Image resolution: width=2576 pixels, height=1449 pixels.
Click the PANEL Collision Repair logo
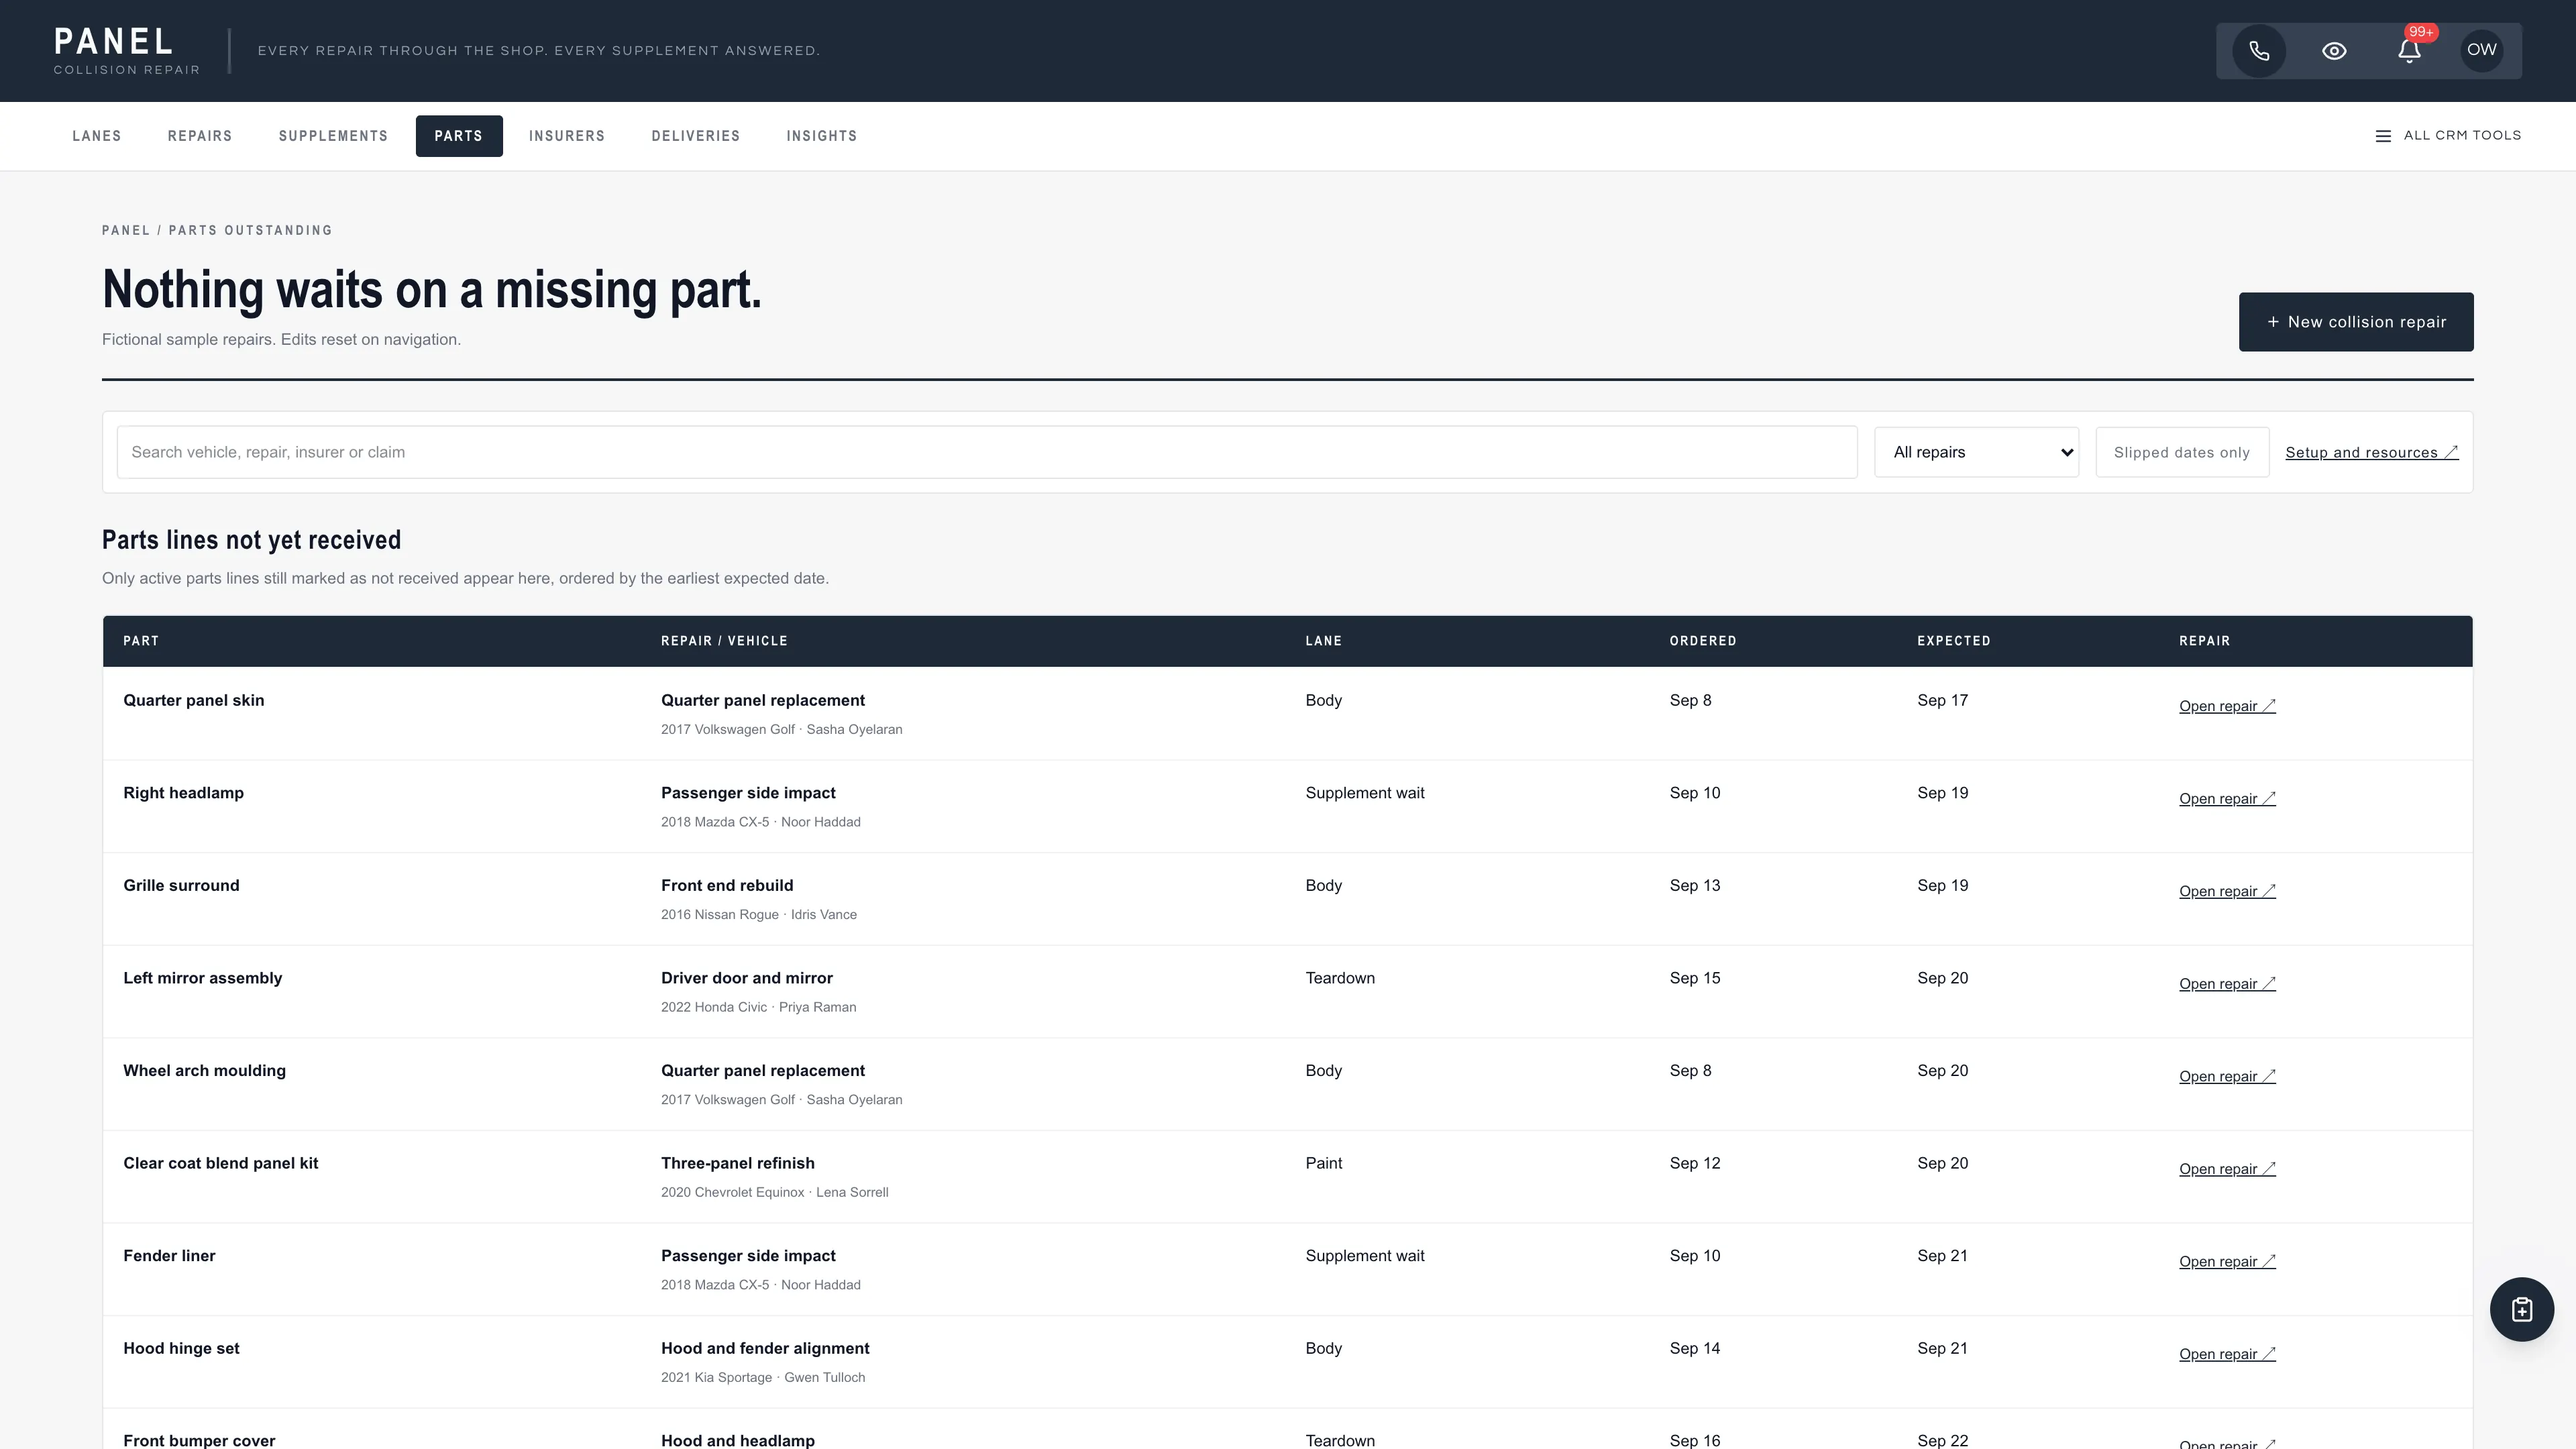click(127, 51)
